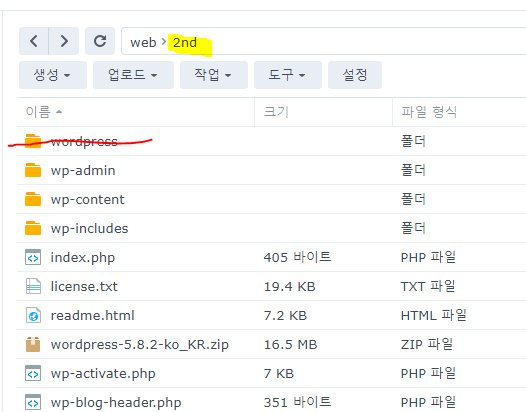Sort by the 파일 형식 column header
The image size is (526, 412).
click(x=459, y=112)
